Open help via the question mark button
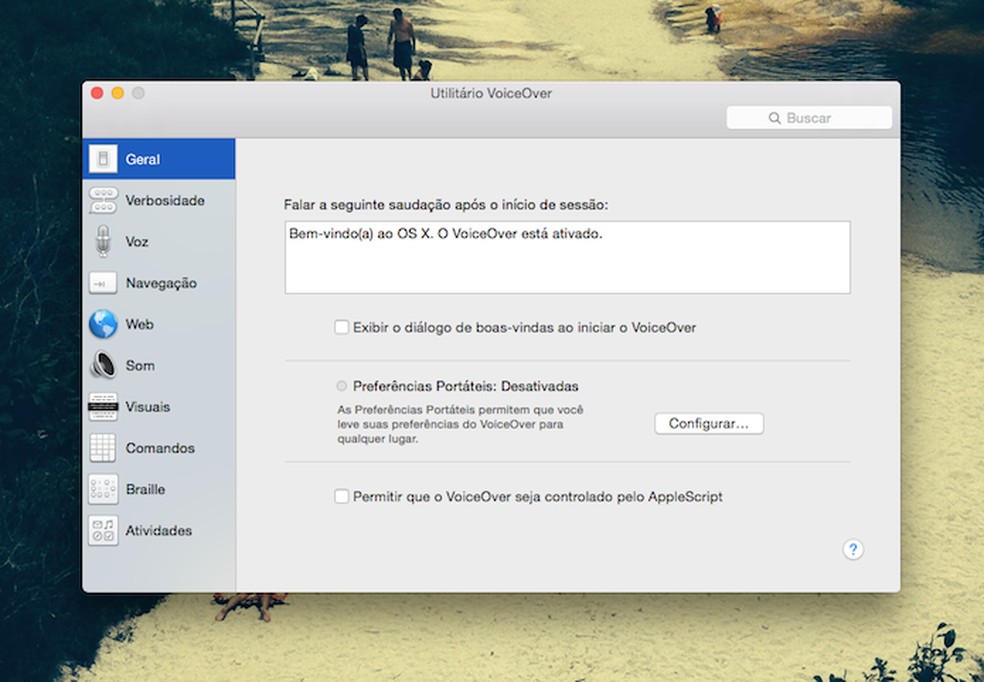This screenshot has width=984, height=682. [x=852, y=549]
